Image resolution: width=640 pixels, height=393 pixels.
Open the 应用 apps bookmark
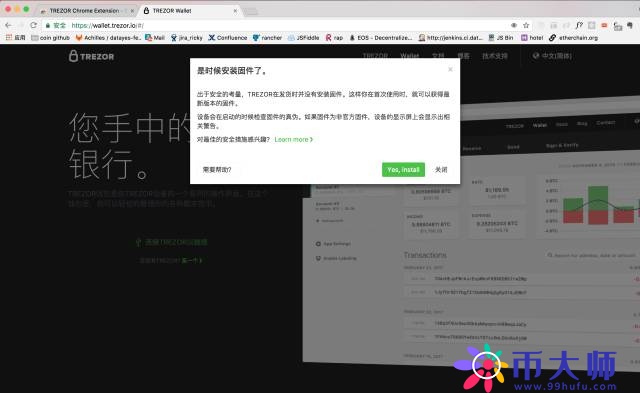[16, 38]
